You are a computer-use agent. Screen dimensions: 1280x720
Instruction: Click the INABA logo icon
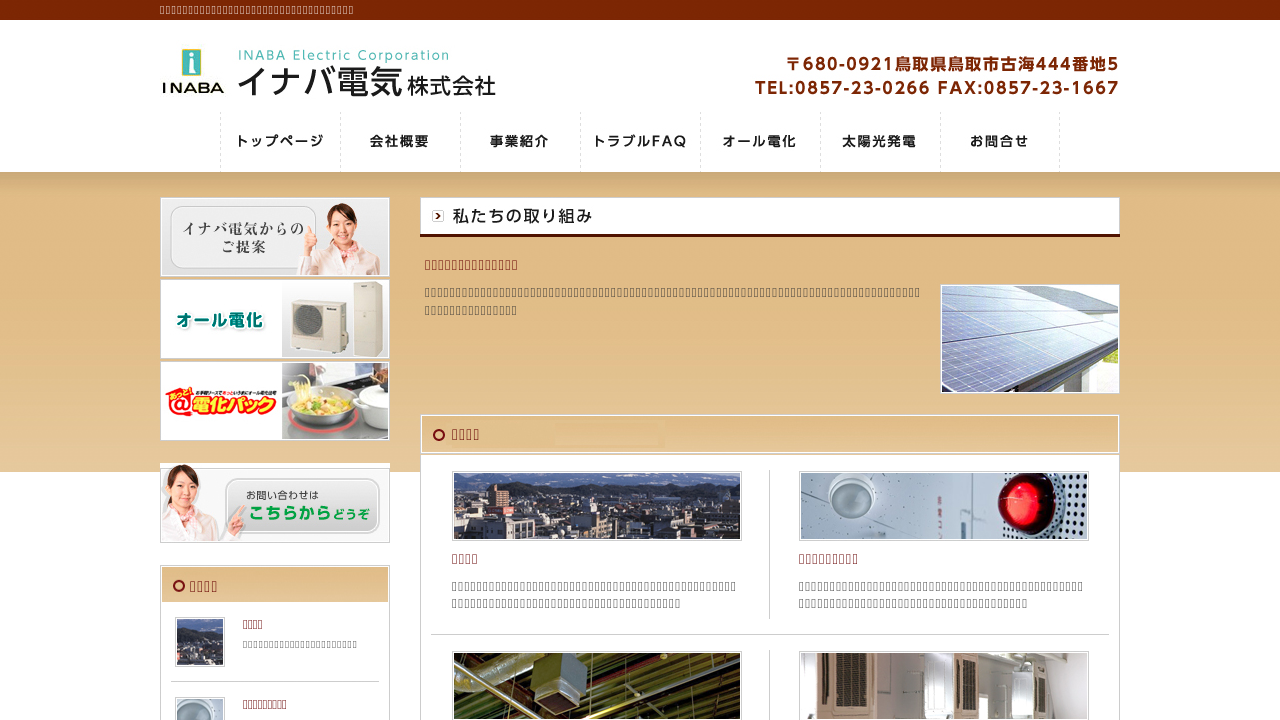[x=193, y=71]
